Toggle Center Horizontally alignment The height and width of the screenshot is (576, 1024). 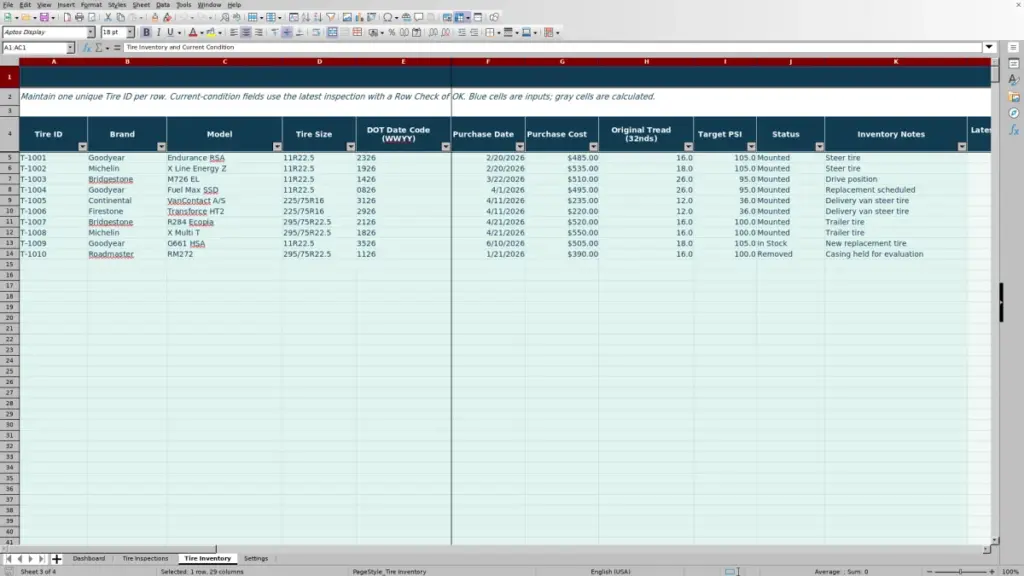click(246, 33)
